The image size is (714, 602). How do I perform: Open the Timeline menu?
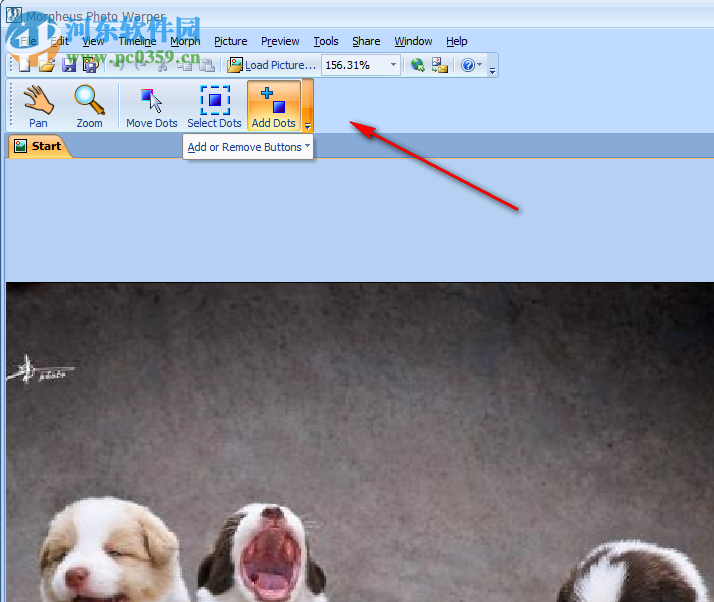[x=138, y=41]
